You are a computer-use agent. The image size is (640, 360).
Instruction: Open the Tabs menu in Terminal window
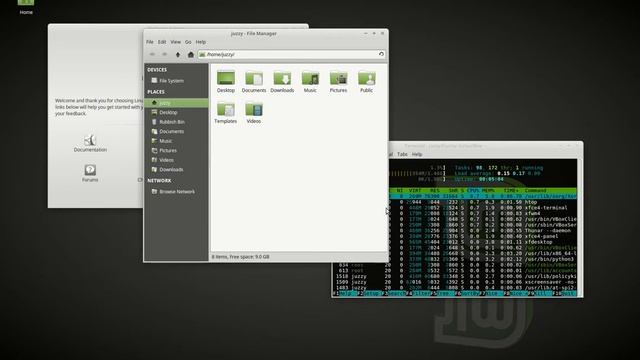click(402, 154)
